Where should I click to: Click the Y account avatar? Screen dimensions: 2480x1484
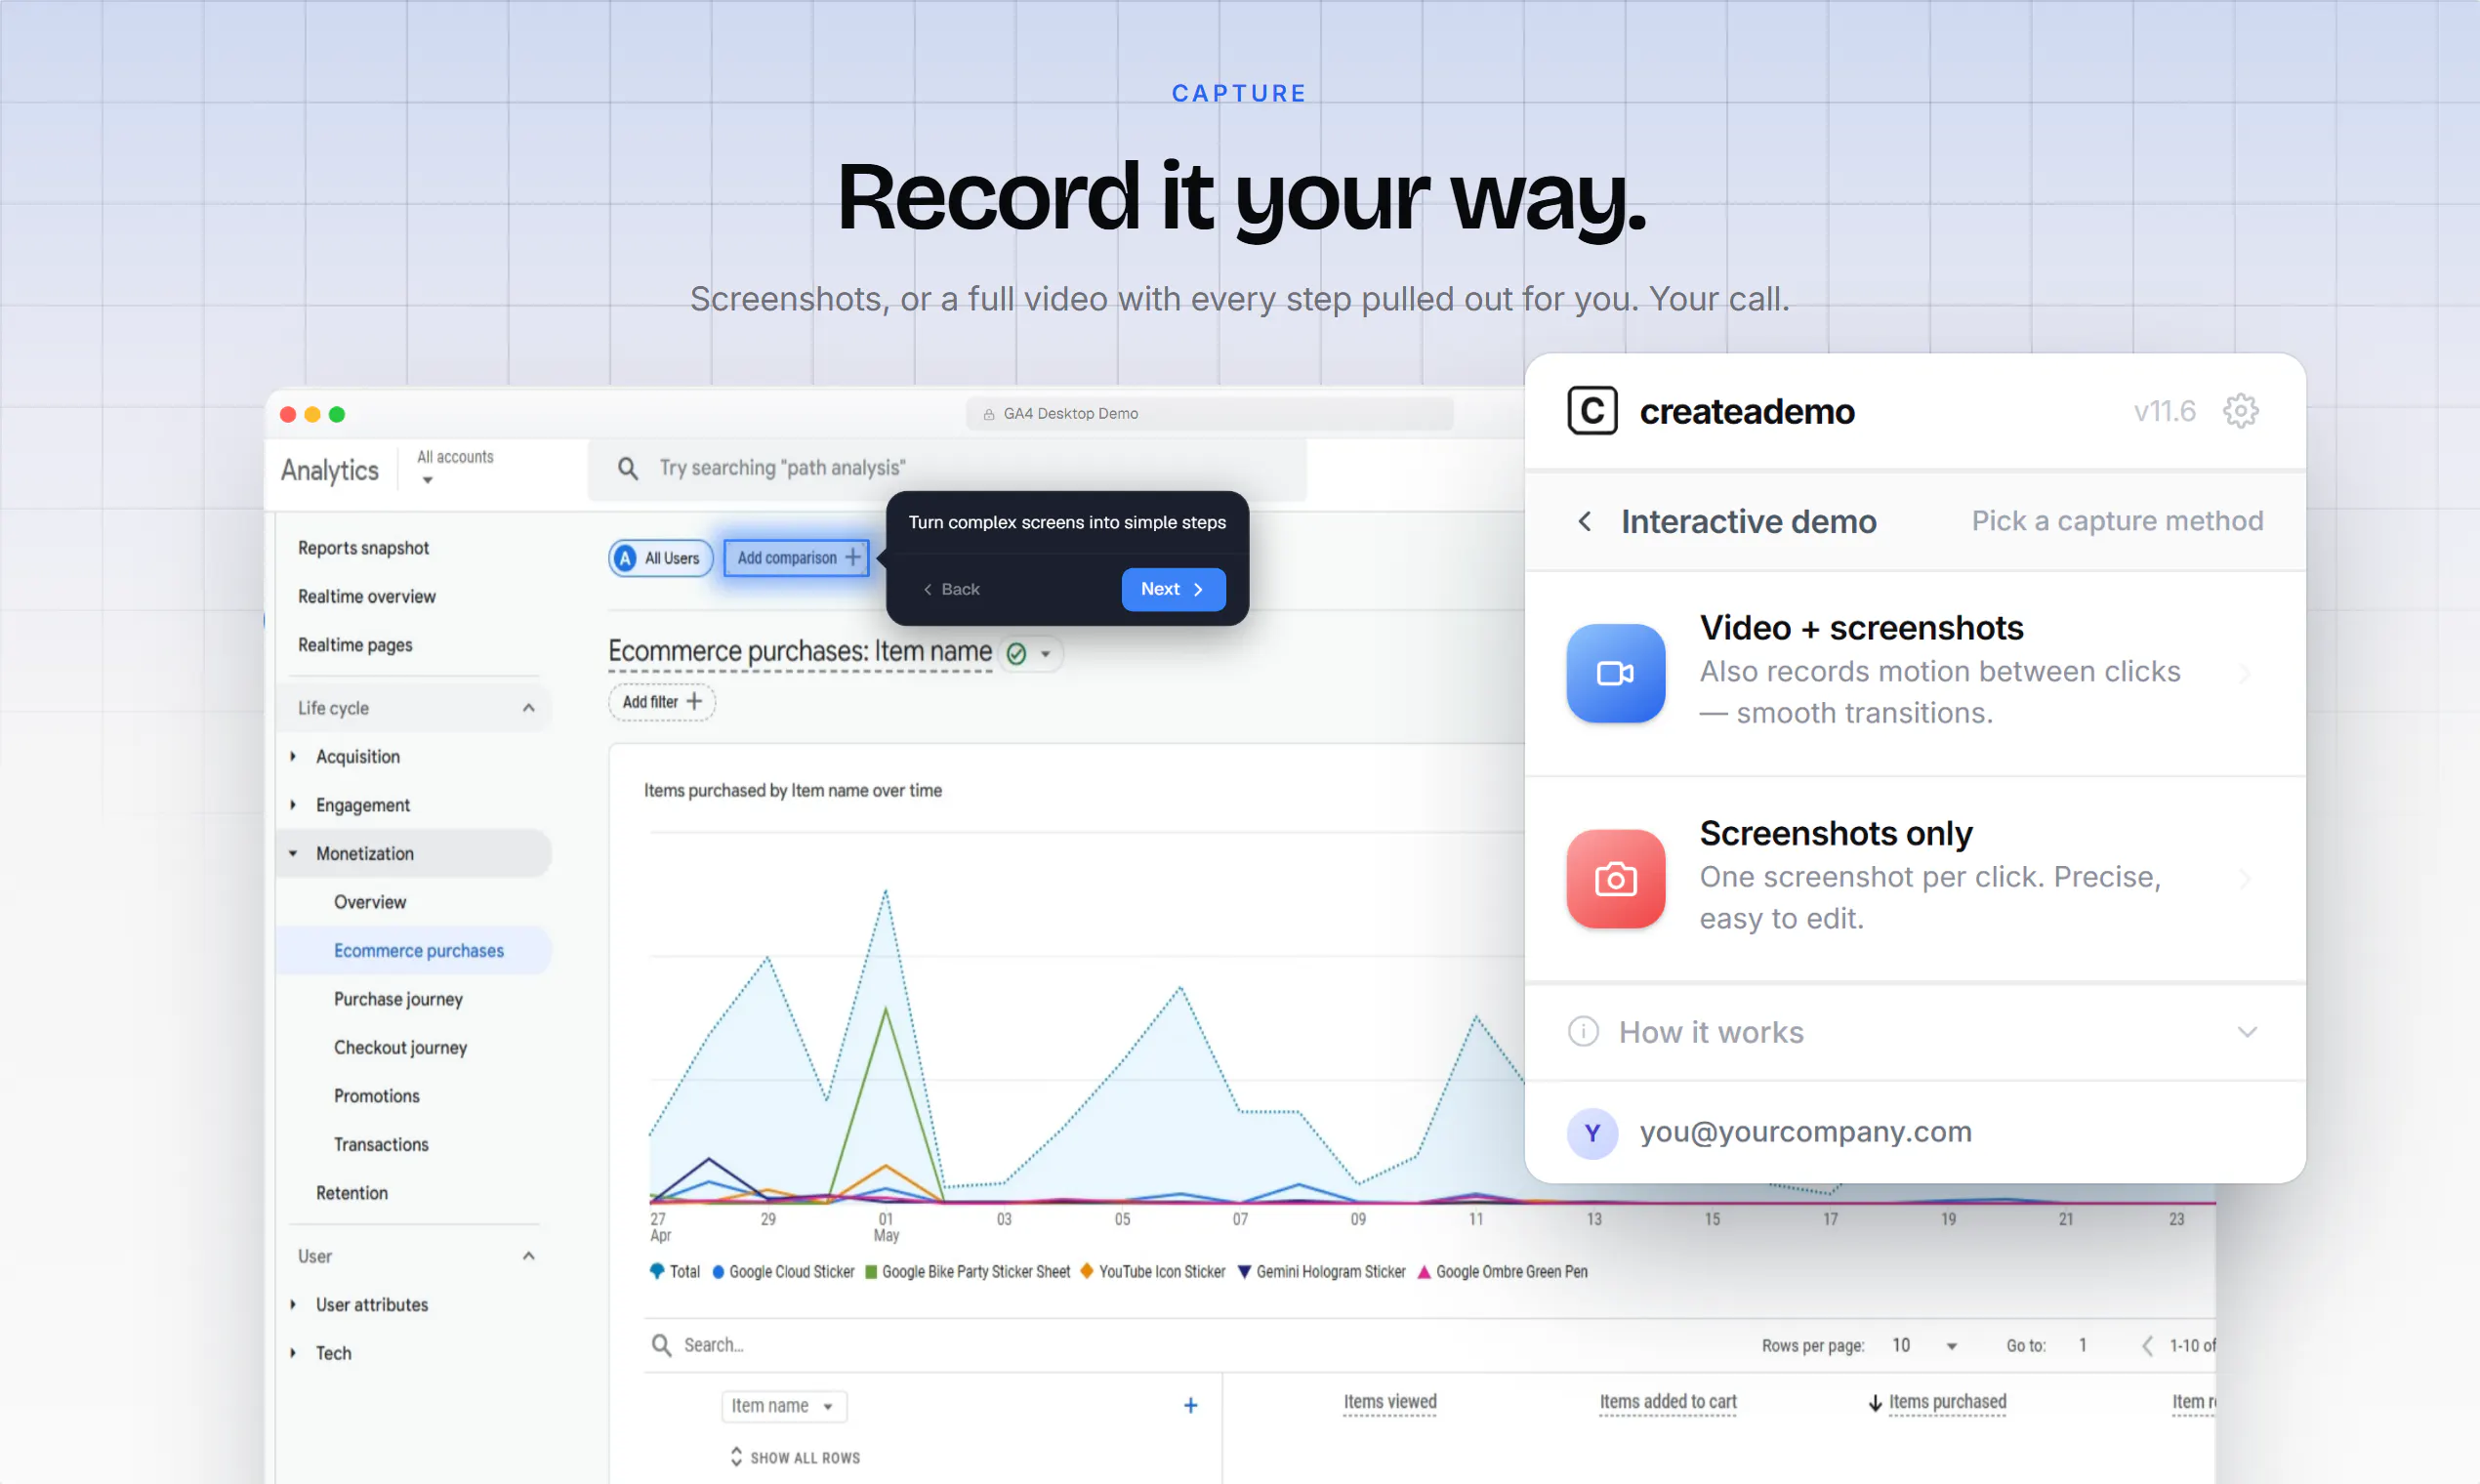(1592, 1133)
